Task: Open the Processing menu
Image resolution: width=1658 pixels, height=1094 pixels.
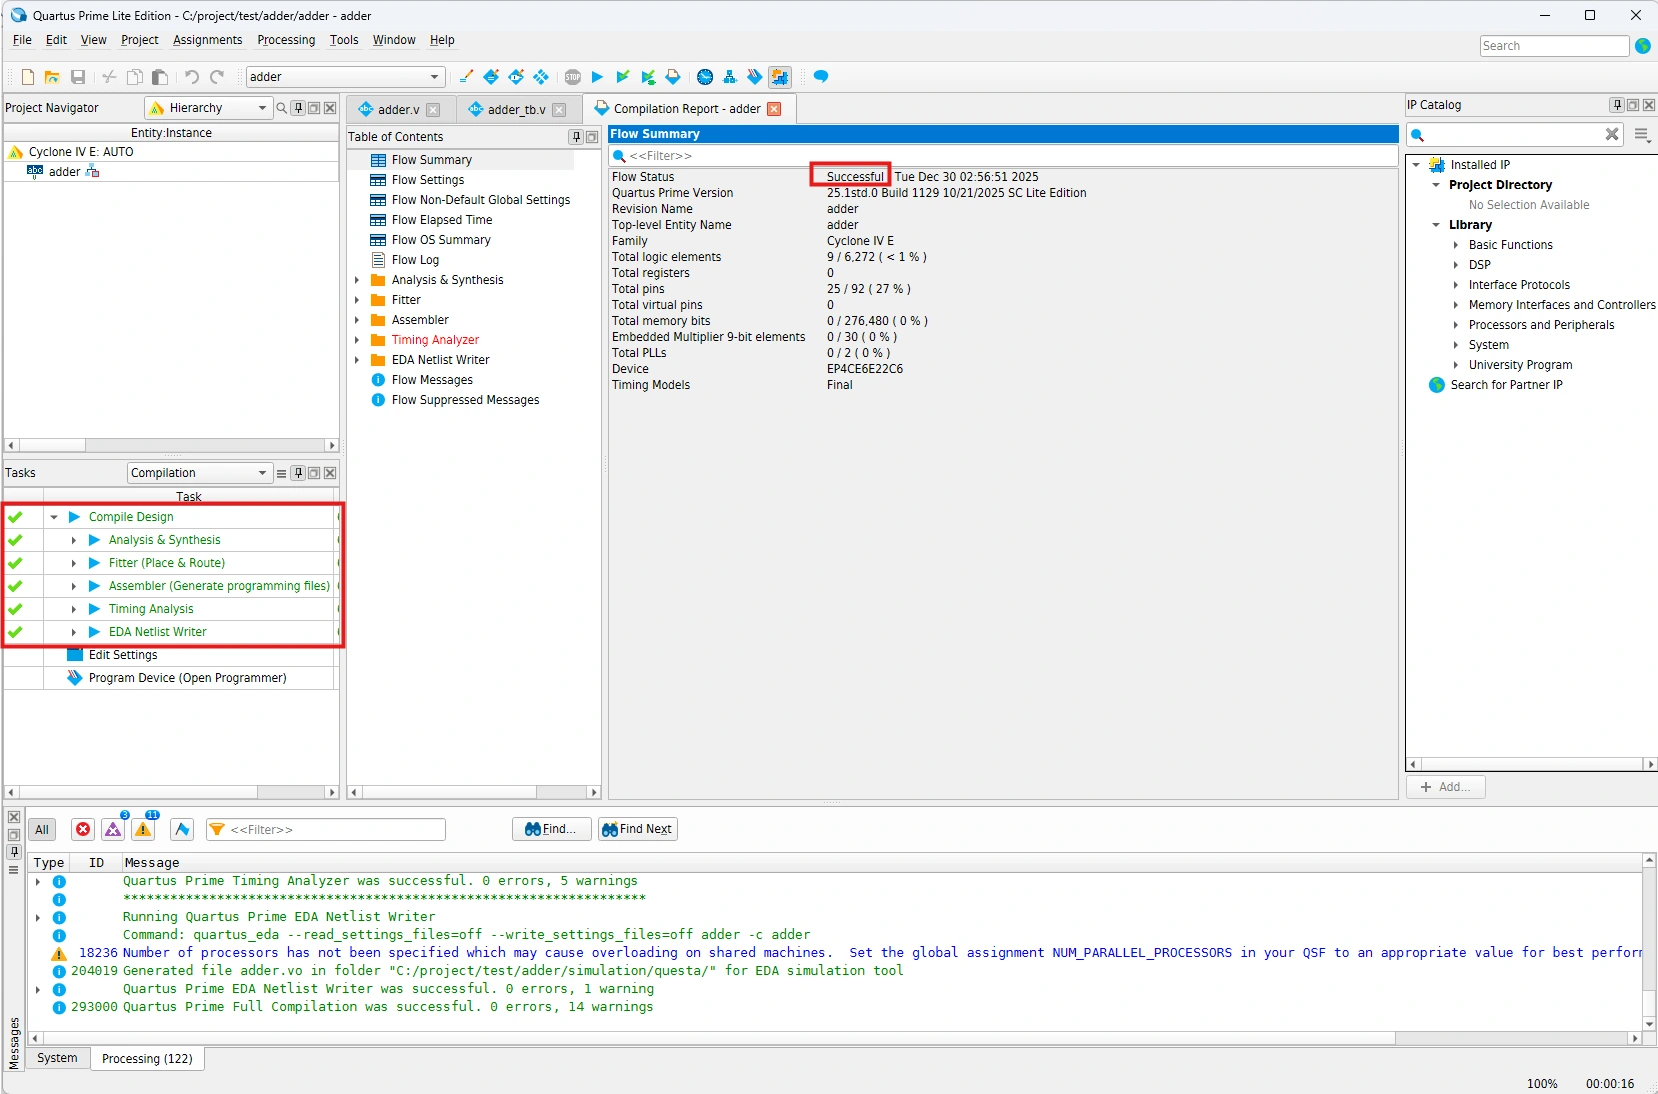Action: click(285, 40)
